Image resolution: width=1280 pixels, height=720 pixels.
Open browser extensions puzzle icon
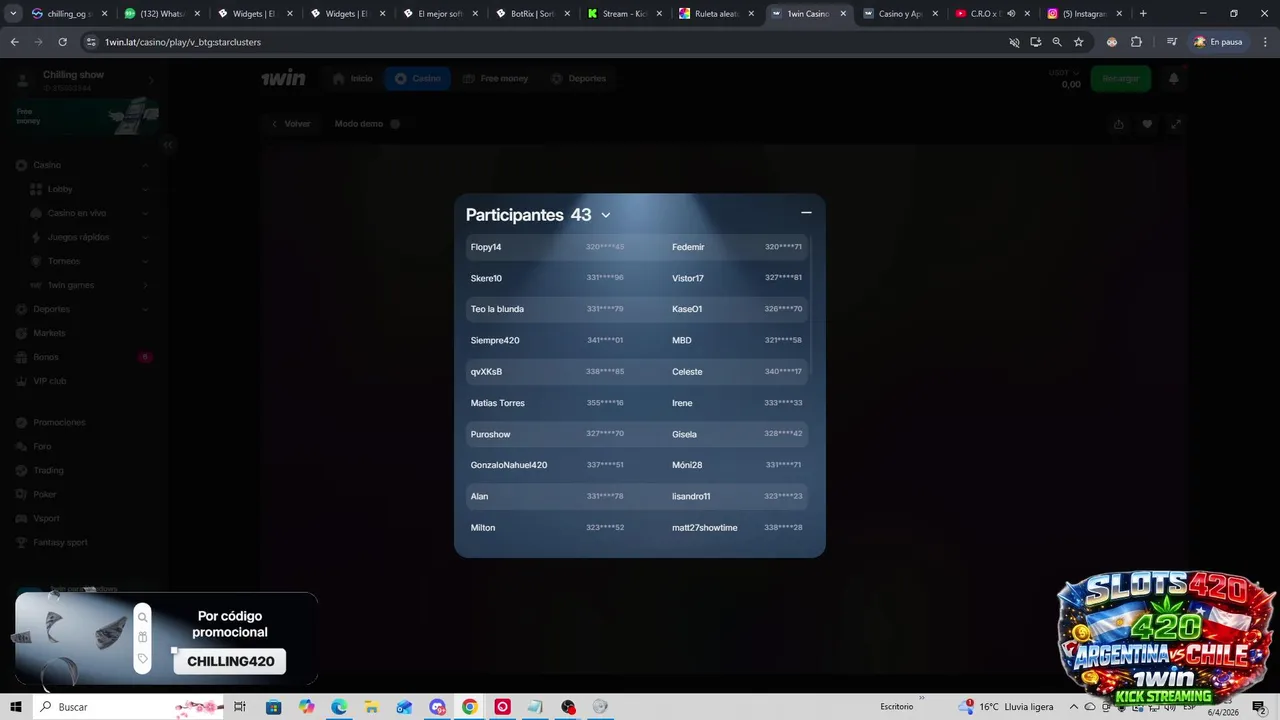[x=1136, y=42]
